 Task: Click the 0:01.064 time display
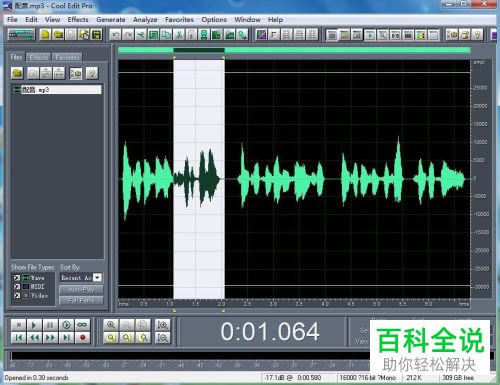pyautogui.click(x=270, y=331)
